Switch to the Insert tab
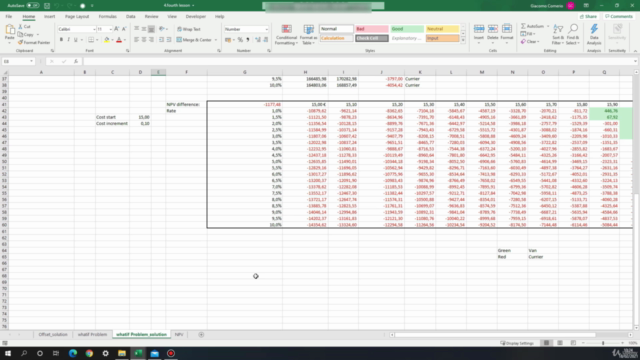Viewport: 640px width, 360px height. tap(49, 17)
